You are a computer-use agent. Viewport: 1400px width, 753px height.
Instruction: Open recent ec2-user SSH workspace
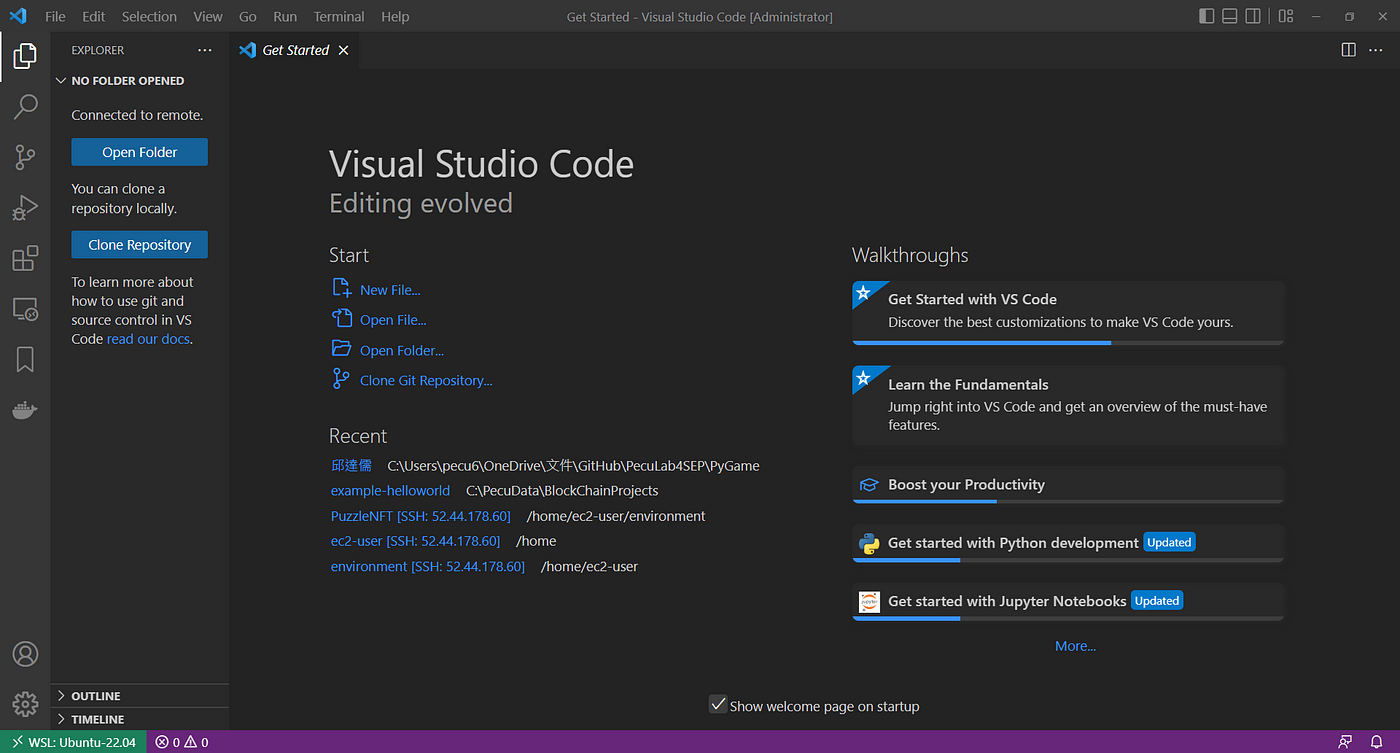[x=415, y=541]
